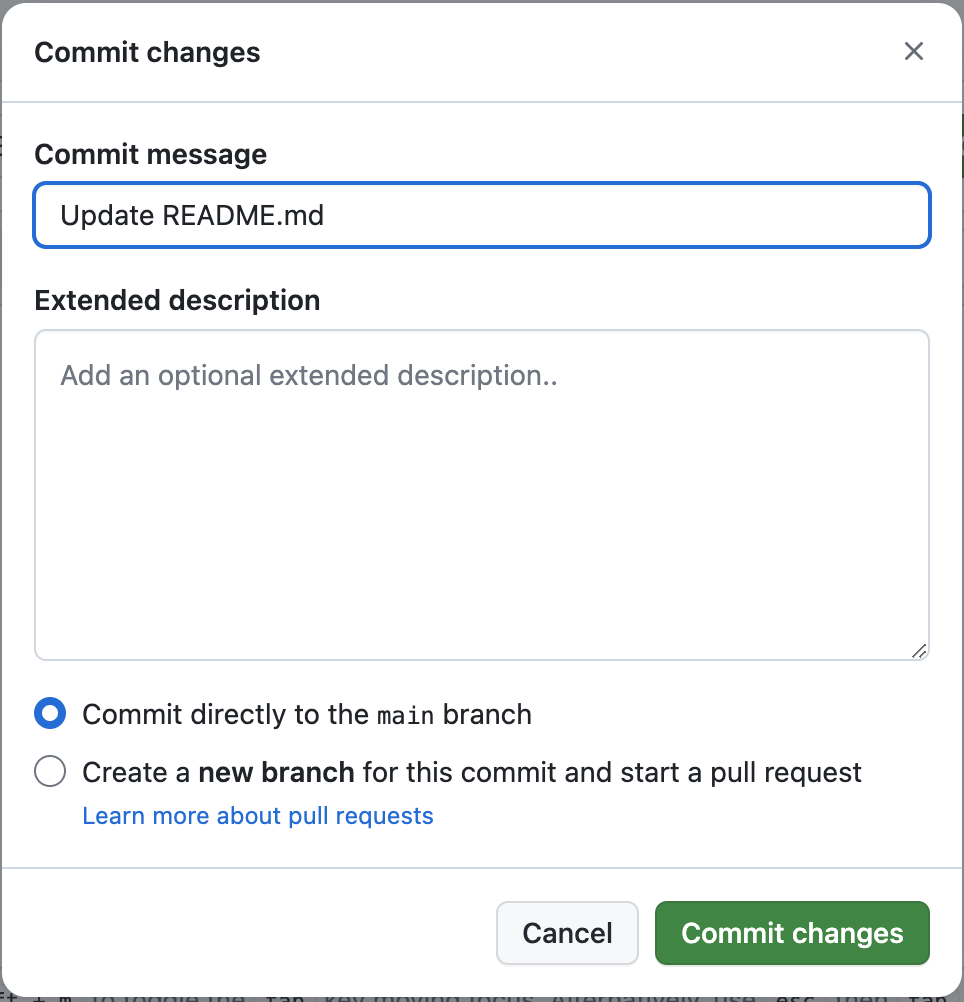
Task: Open Learn more about pull requests
Action: click(x=258, y=815)
